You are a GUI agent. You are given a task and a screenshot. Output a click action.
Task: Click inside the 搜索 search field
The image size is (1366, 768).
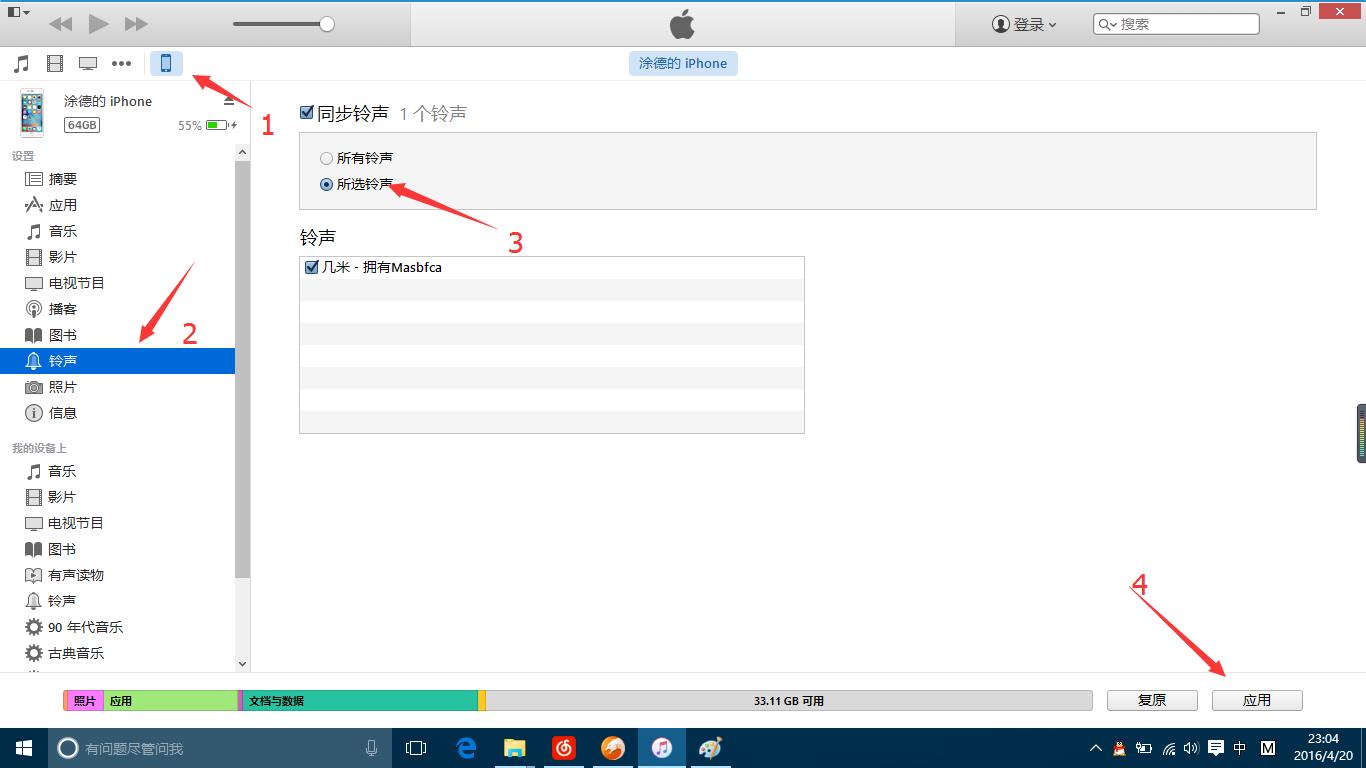[x=1180, y=23]
